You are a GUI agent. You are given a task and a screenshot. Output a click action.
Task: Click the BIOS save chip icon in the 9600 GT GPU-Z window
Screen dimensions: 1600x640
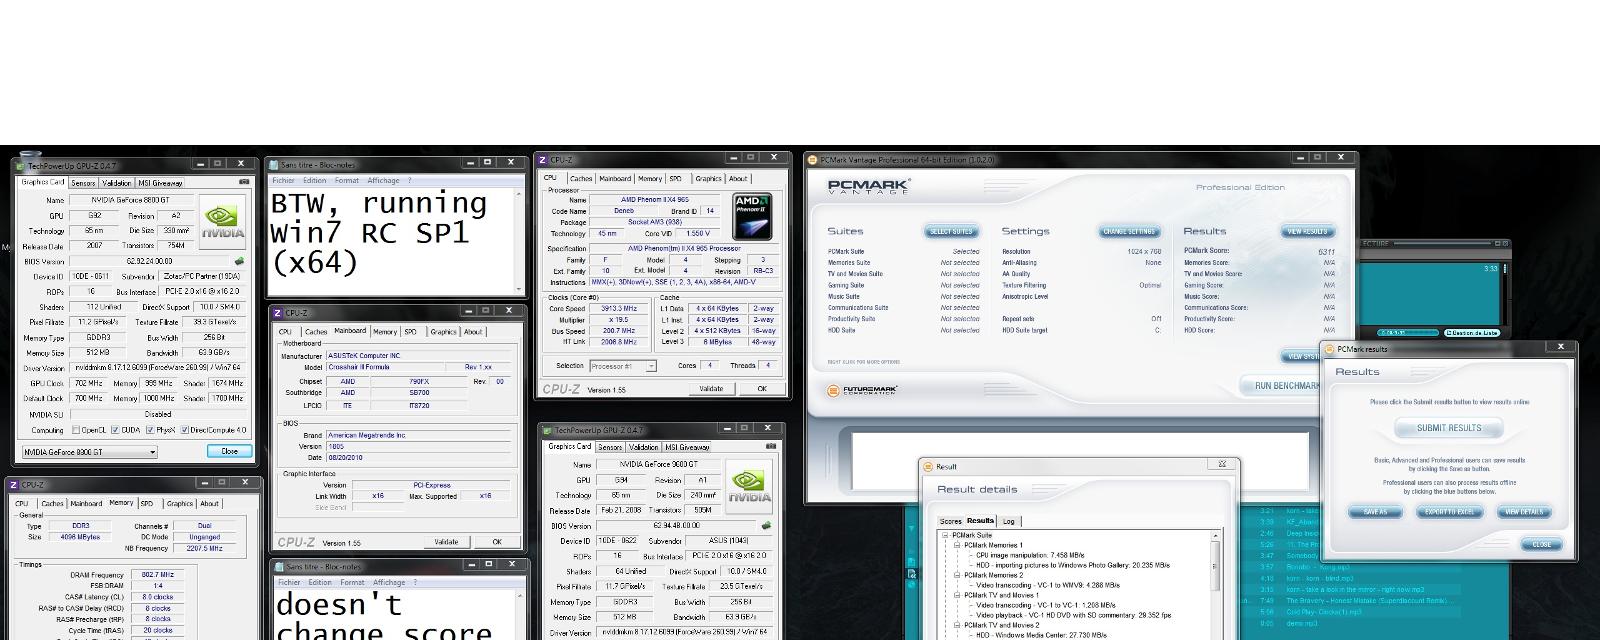766,525
